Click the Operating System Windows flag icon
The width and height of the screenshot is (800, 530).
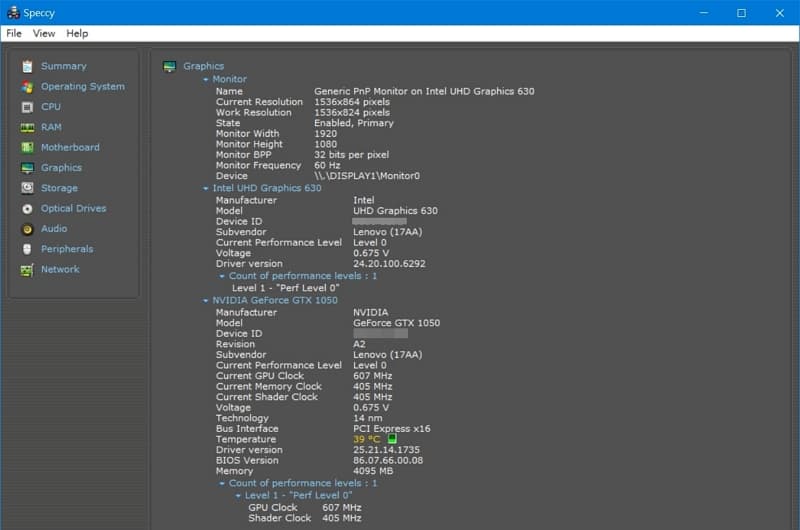28,87
